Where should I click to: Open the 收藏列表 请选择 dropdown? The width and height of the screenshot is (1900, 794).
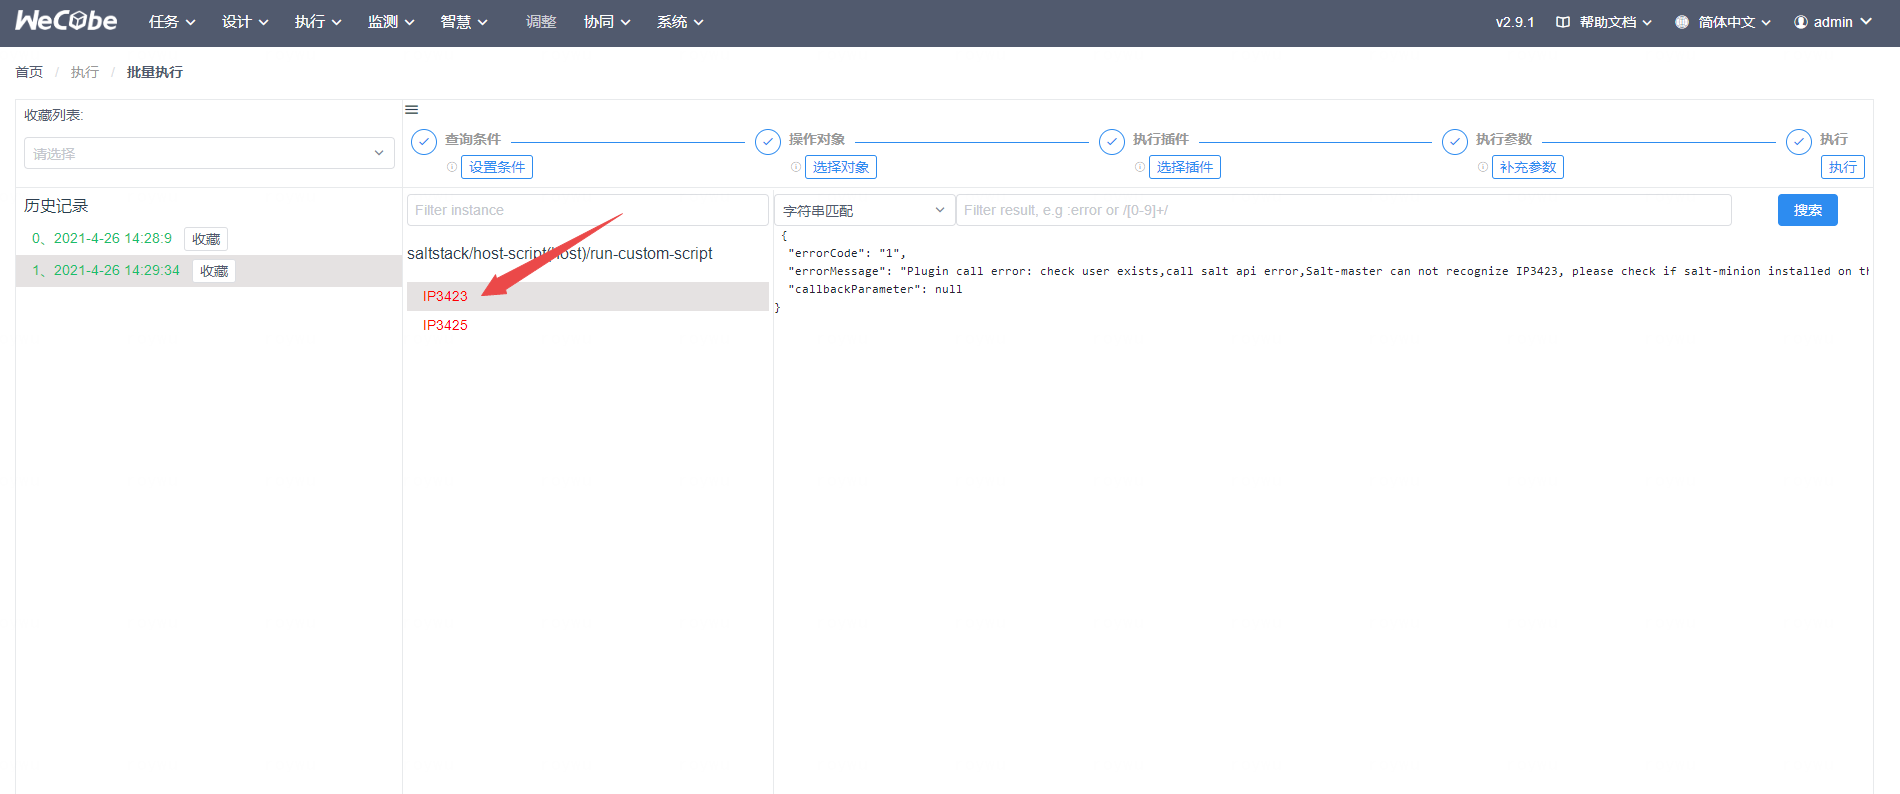point(209,153)
